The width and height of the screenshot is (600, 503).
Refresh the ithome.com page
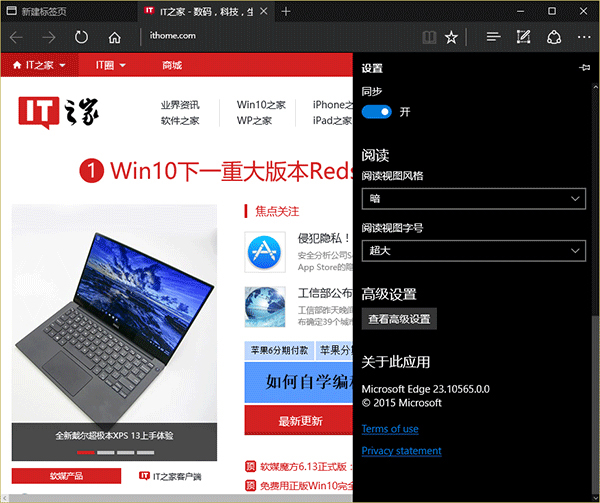point(81,37)
